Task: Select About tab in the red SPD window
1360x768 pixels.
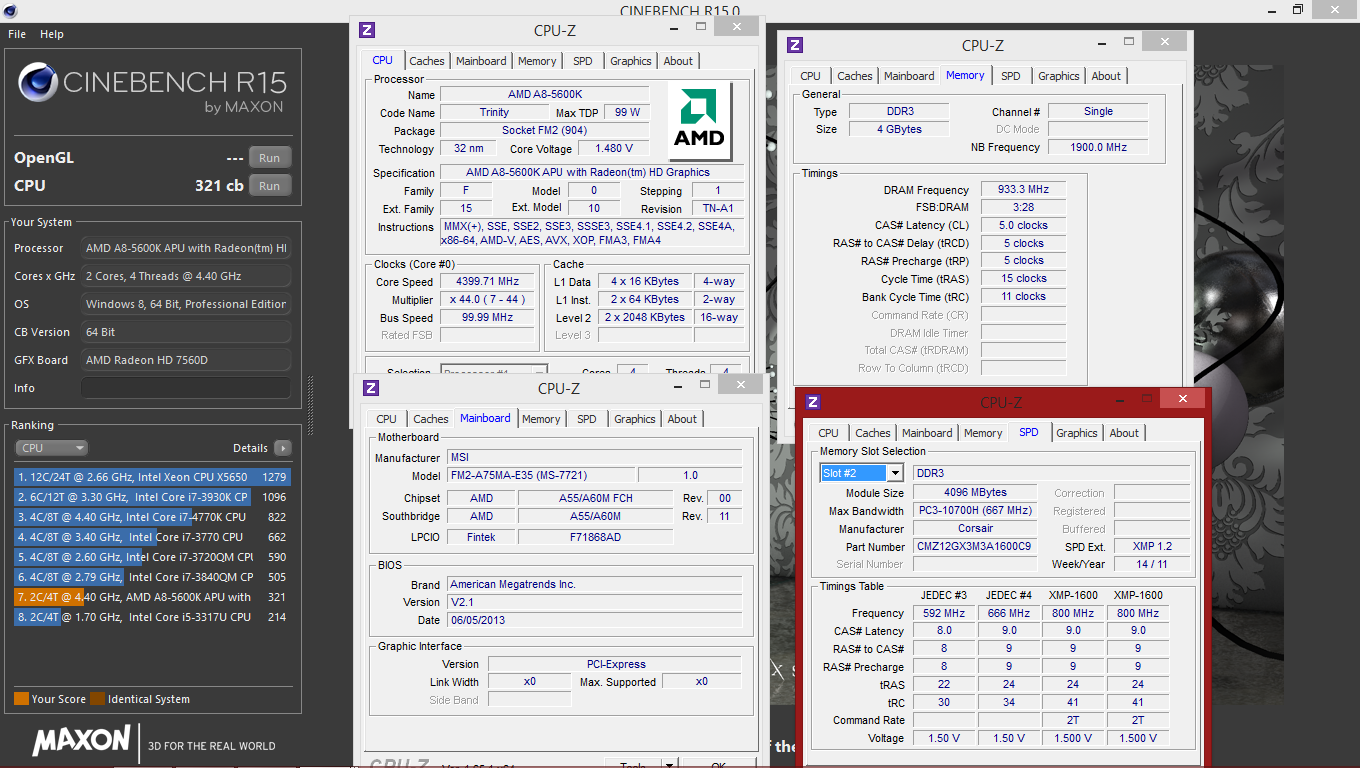Action: click(1124, 433)
